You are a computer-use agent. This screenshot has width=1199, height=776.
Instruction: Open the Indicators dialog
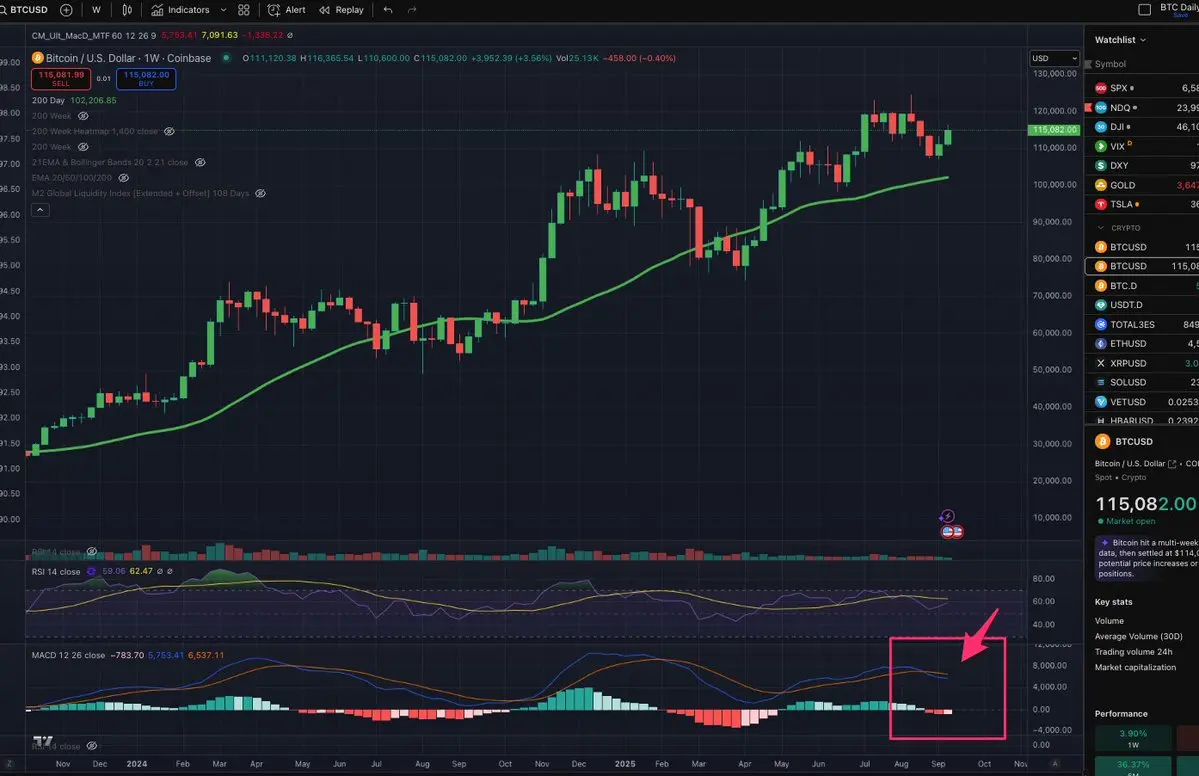(180, 10)
